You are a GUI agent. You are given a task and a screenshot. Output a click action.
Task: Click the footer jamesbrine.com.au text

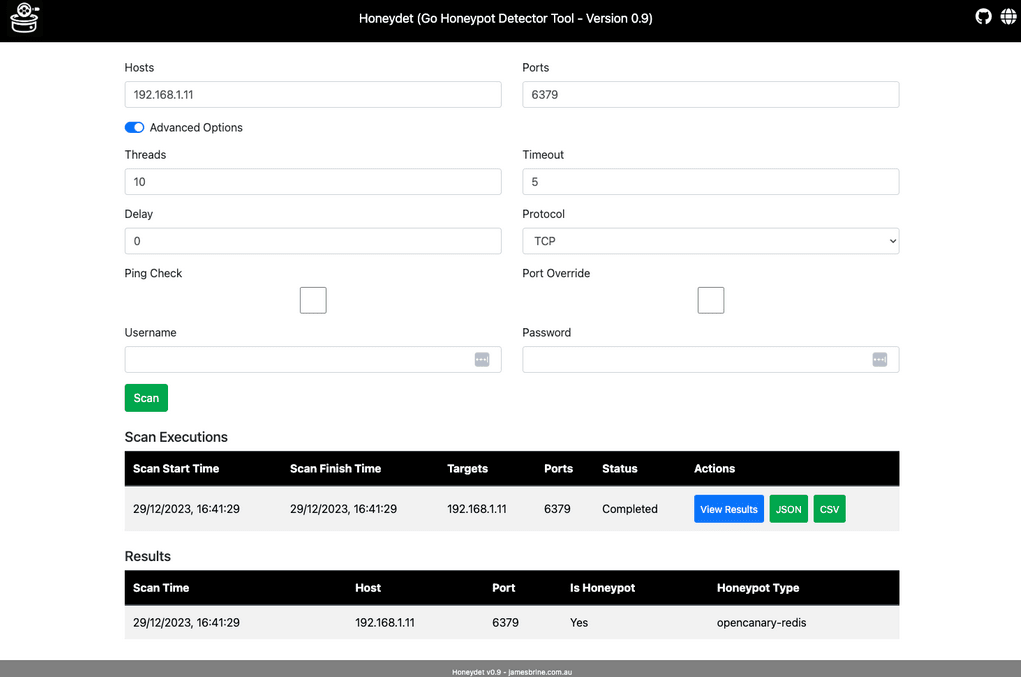click(540, 672)
